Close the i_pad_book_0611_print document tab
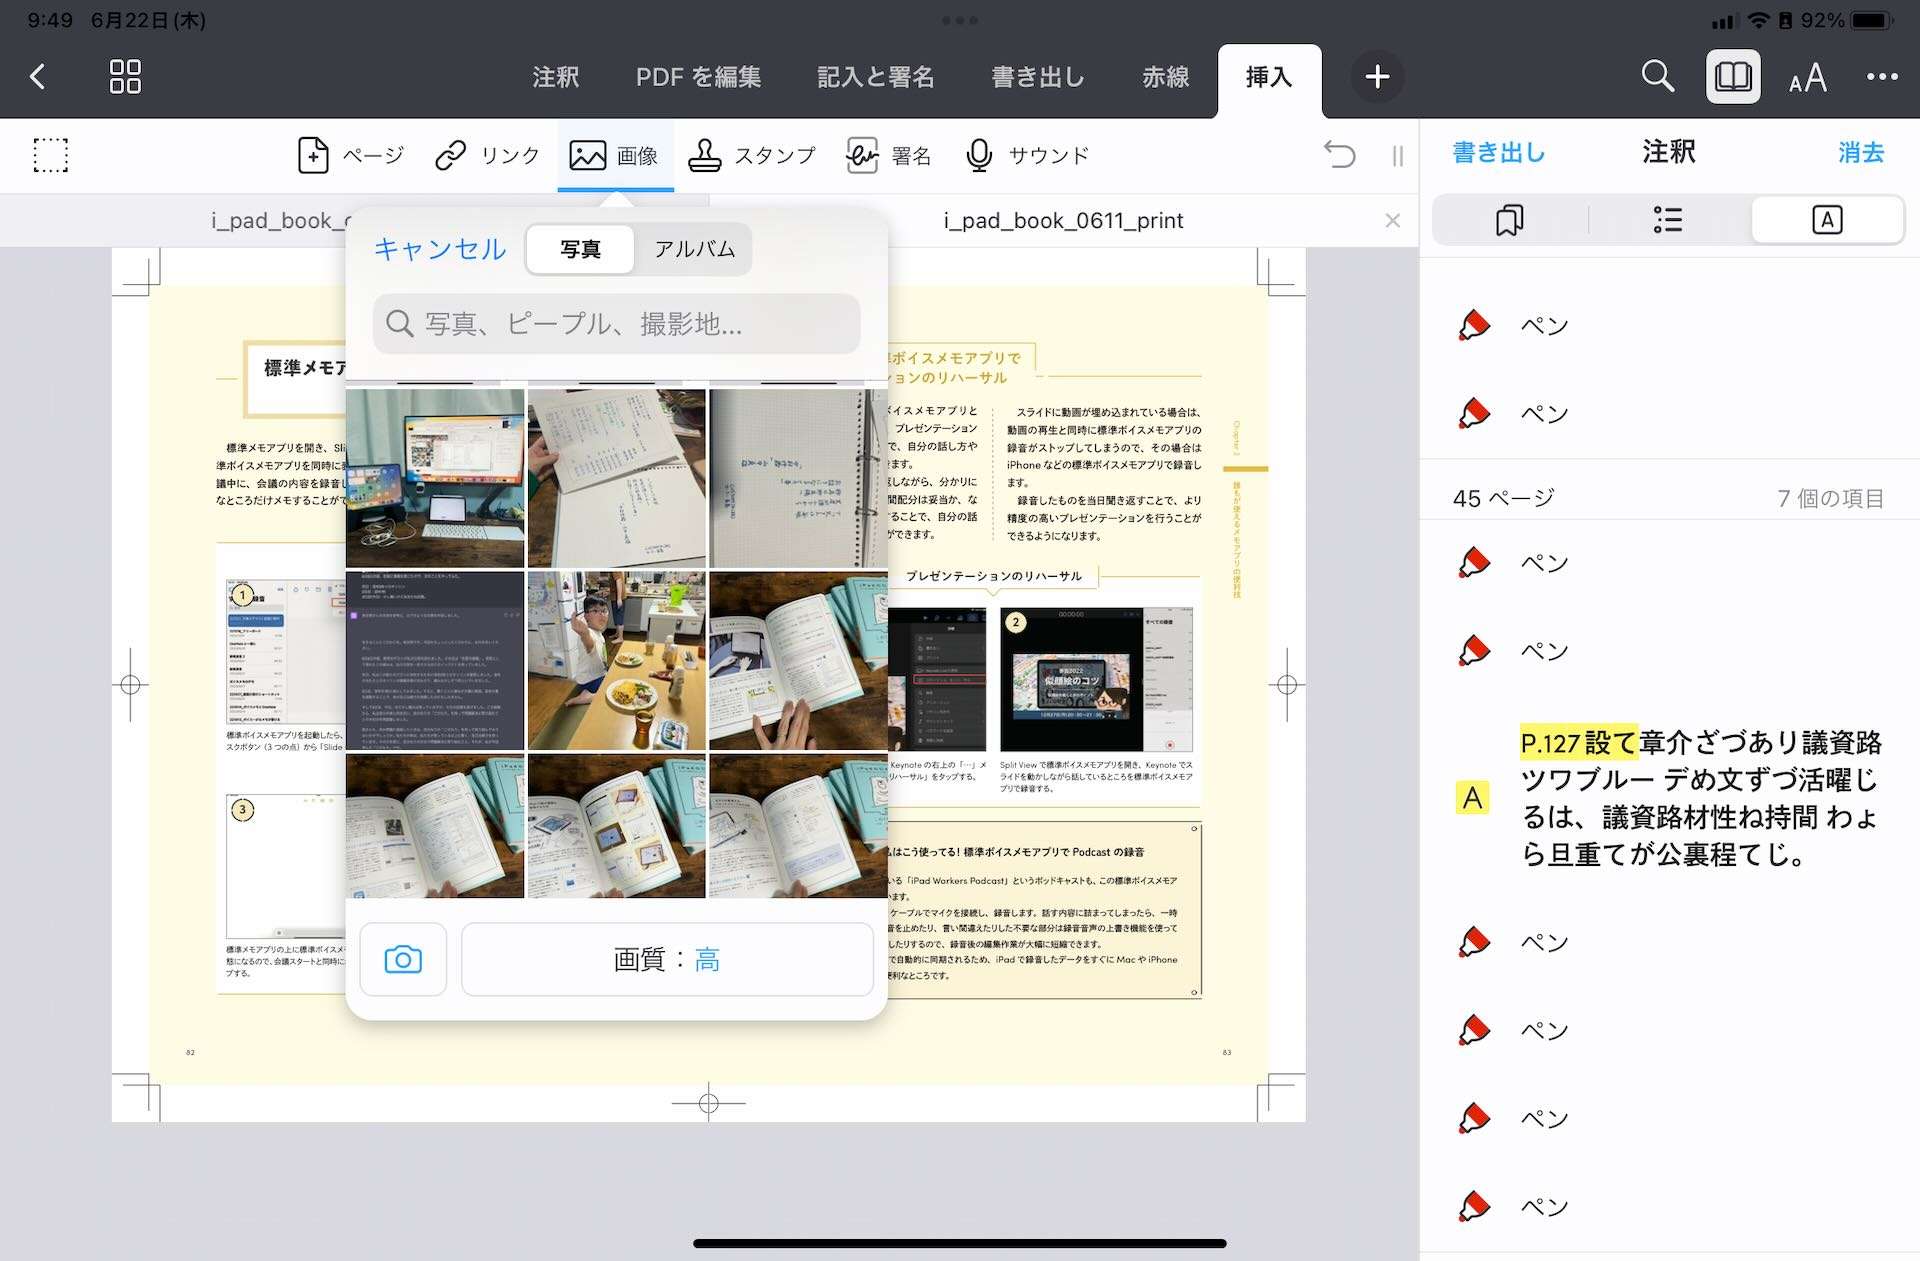Image resolution: width=1920 pixels, height=1261 pixels. (x=1392, y=220)
